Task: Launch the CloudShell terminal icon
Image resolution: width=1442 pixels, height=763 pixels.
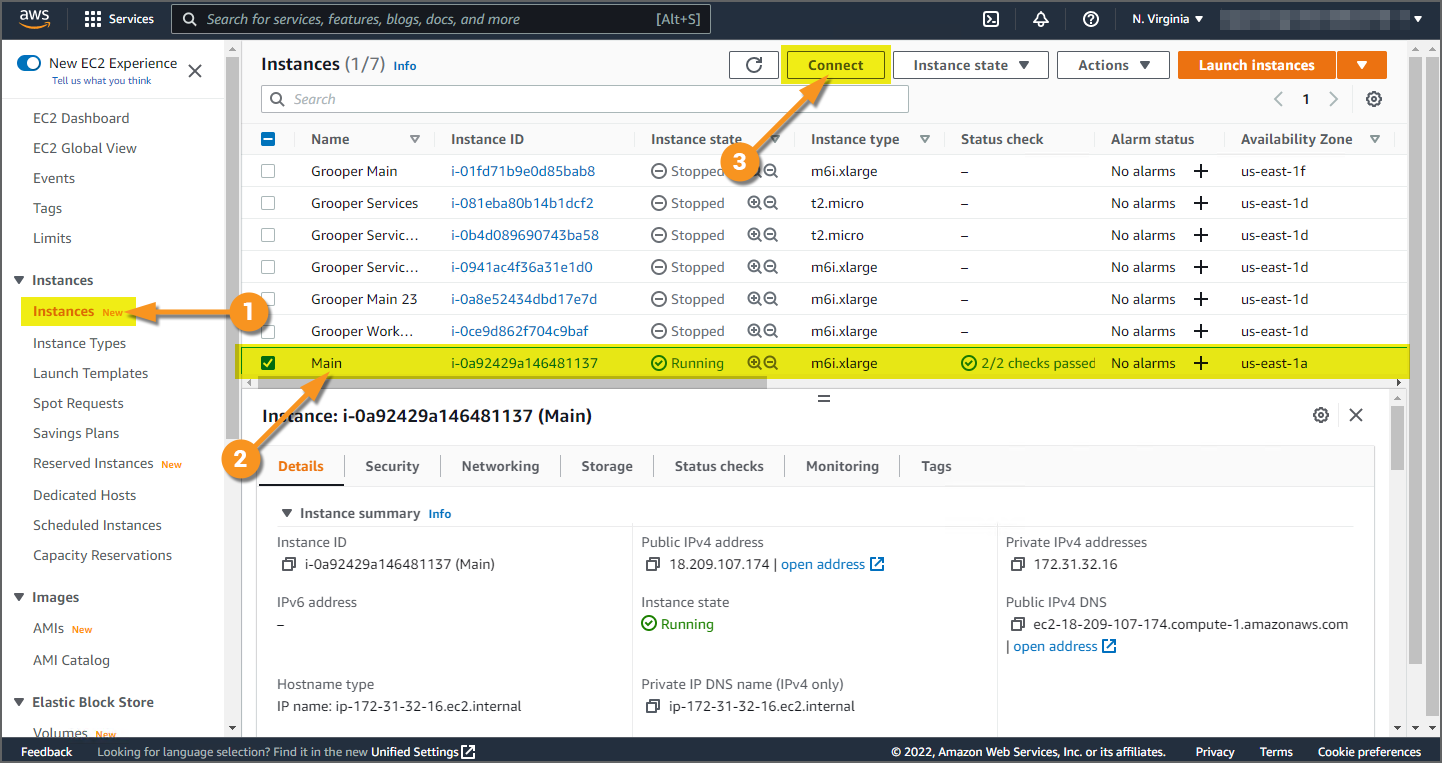Action: pos(991,19)
